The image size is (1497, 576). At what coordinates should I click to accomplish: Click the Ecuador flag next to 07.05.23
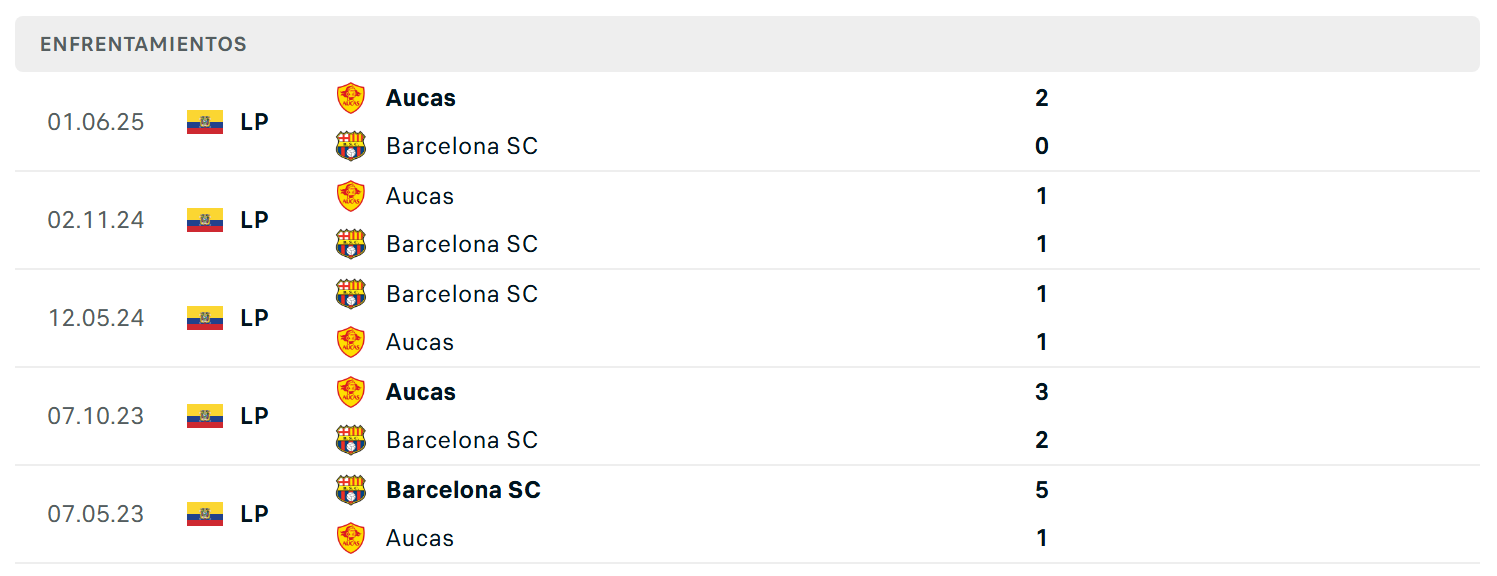tap(205, 514)
